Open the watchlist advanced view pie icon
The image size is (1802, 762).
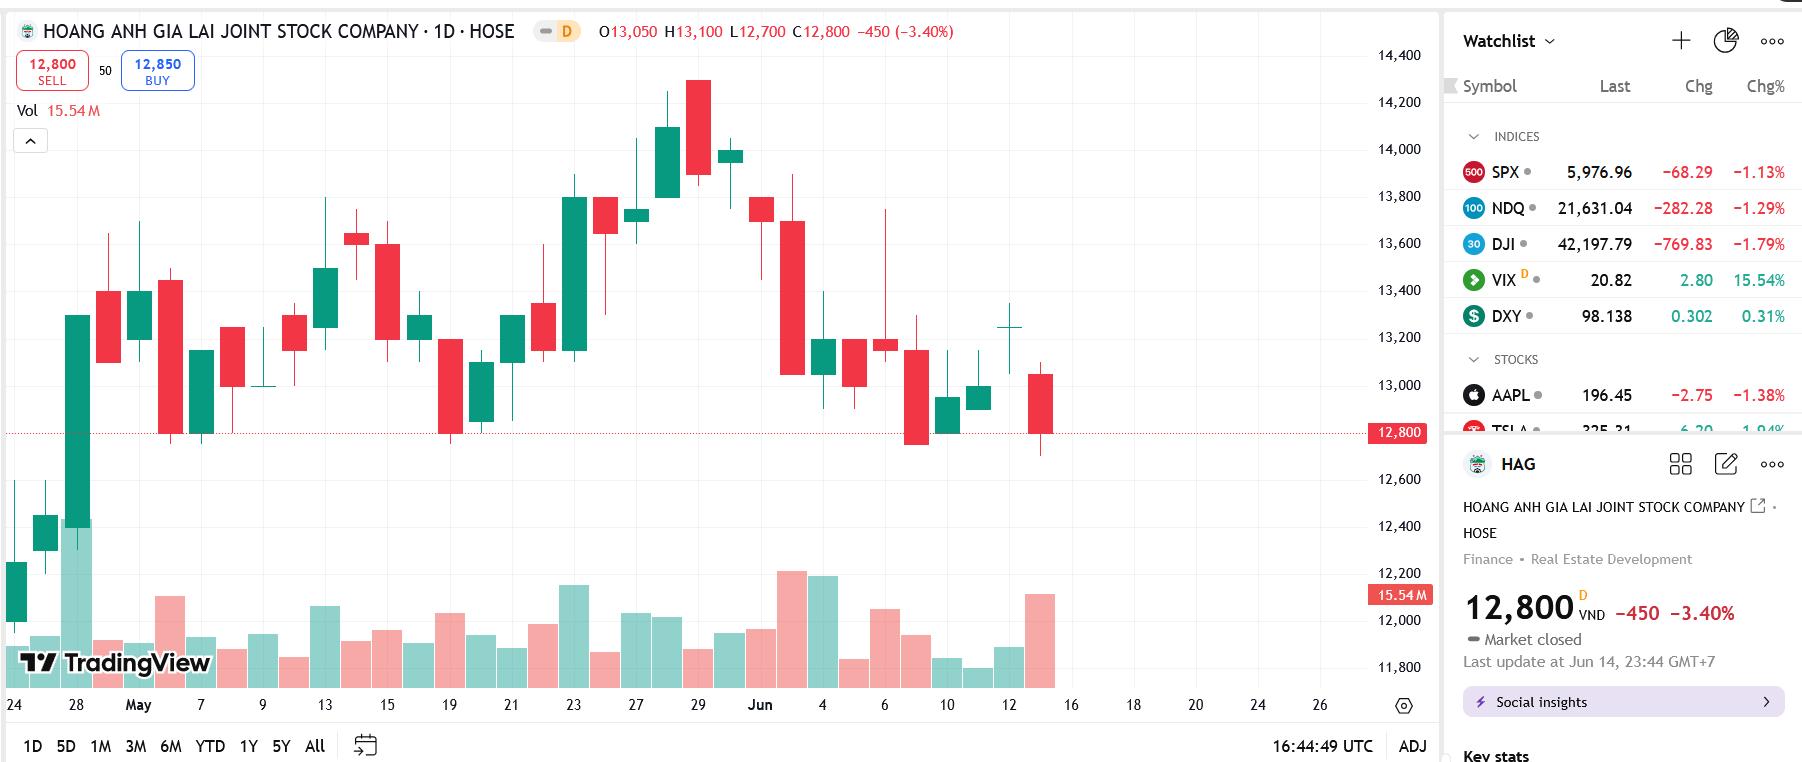[1726, 41]
